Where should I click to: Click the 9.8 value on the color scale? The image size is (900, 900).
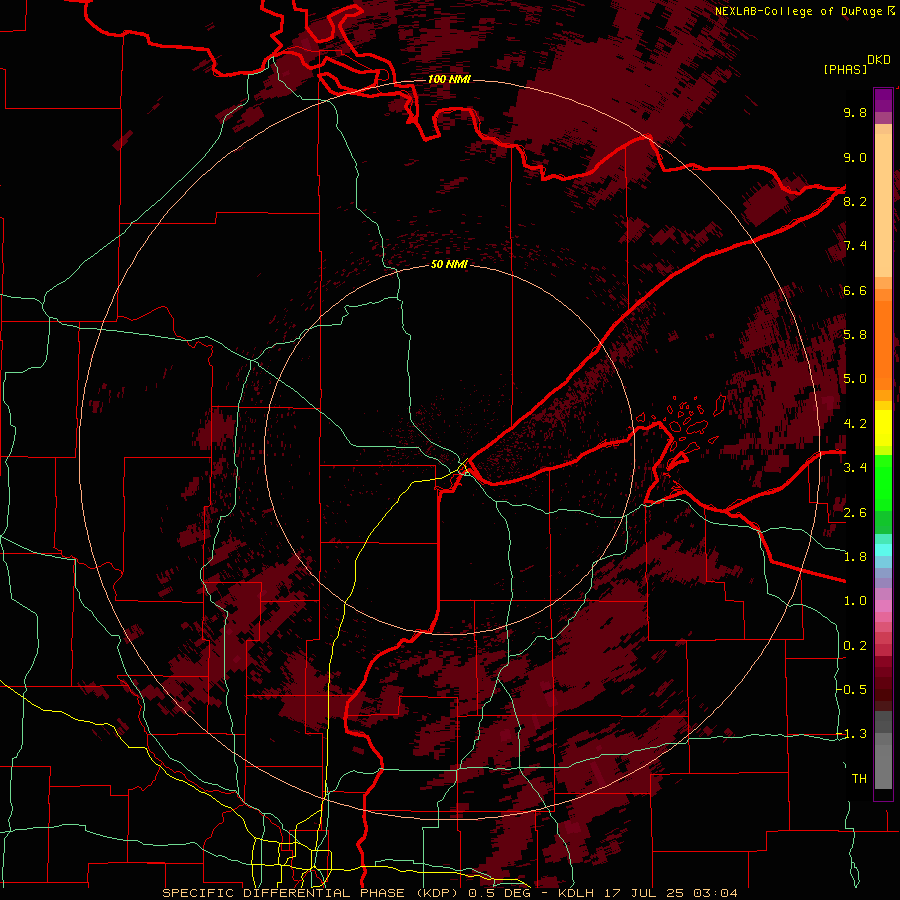click(x=855, y=112)
